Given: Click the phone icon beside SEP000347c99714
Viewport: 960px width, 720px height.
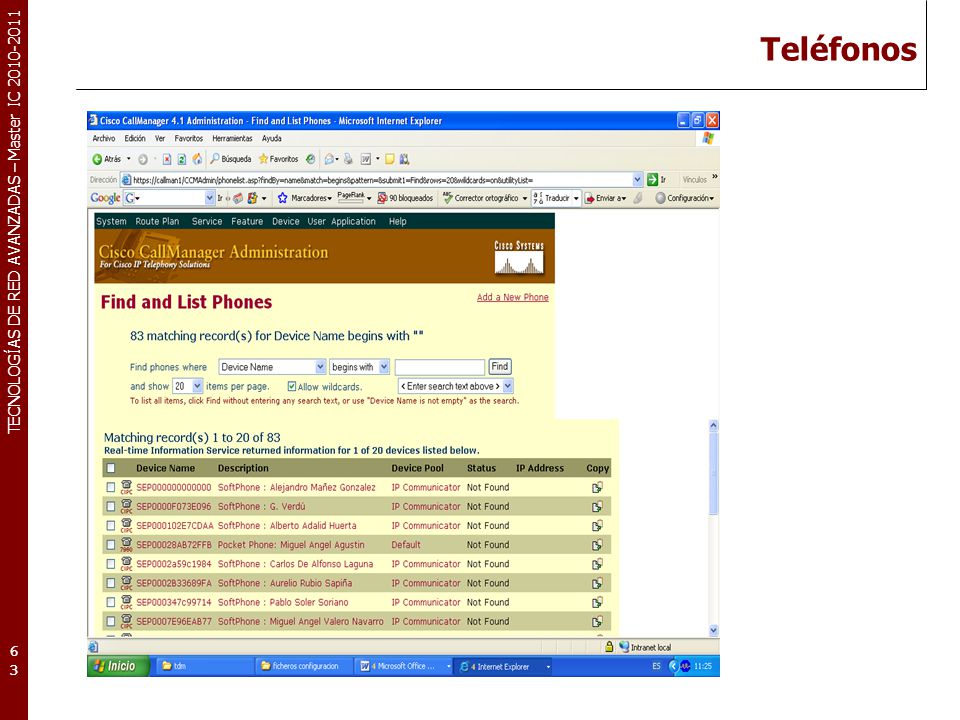Looking at the screenshot, I should click(x=126, y=602).
